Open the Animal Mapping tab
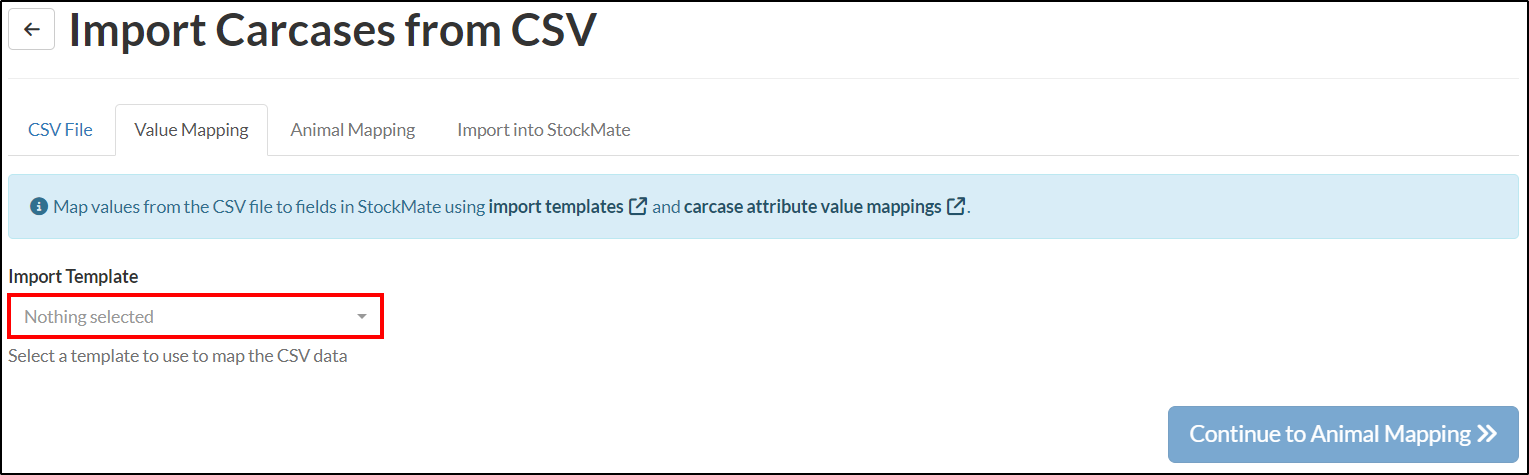The height and width of the screenshot is (475, 1529). [353, 130]
